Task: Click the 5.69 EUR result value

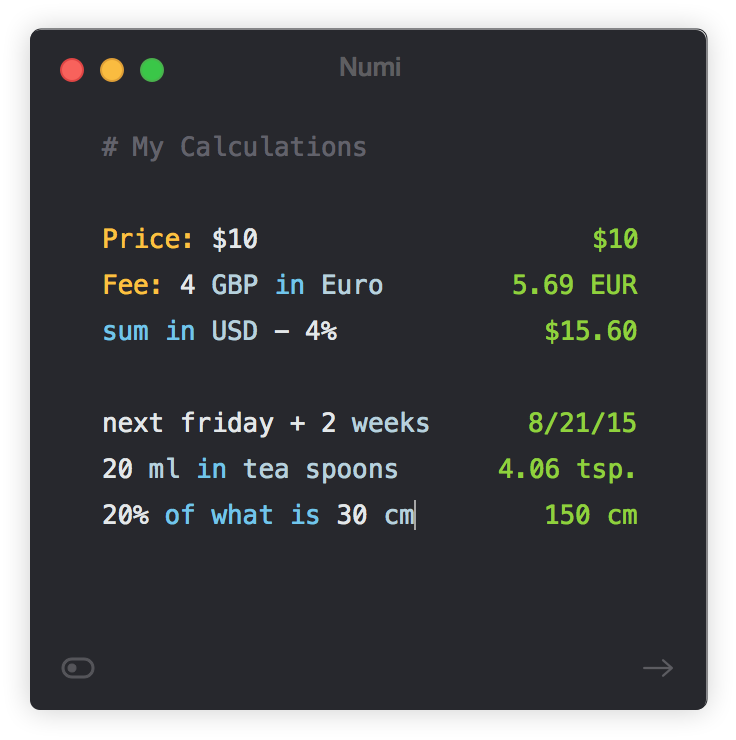Action: [x=575, y=285]
